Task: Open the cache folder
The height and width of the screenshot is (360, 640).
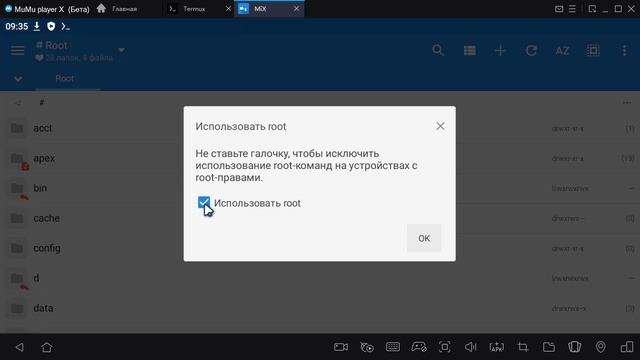Action: 320,218
